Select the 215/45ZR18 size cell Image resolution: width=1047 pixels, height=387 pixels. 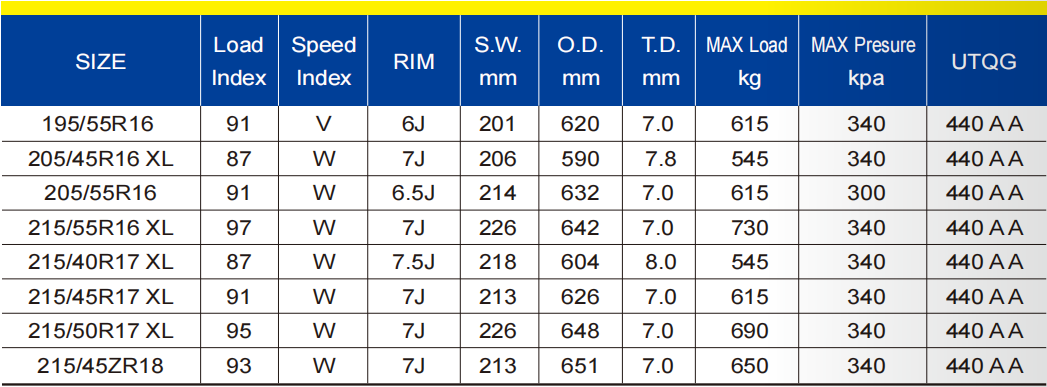100,366
